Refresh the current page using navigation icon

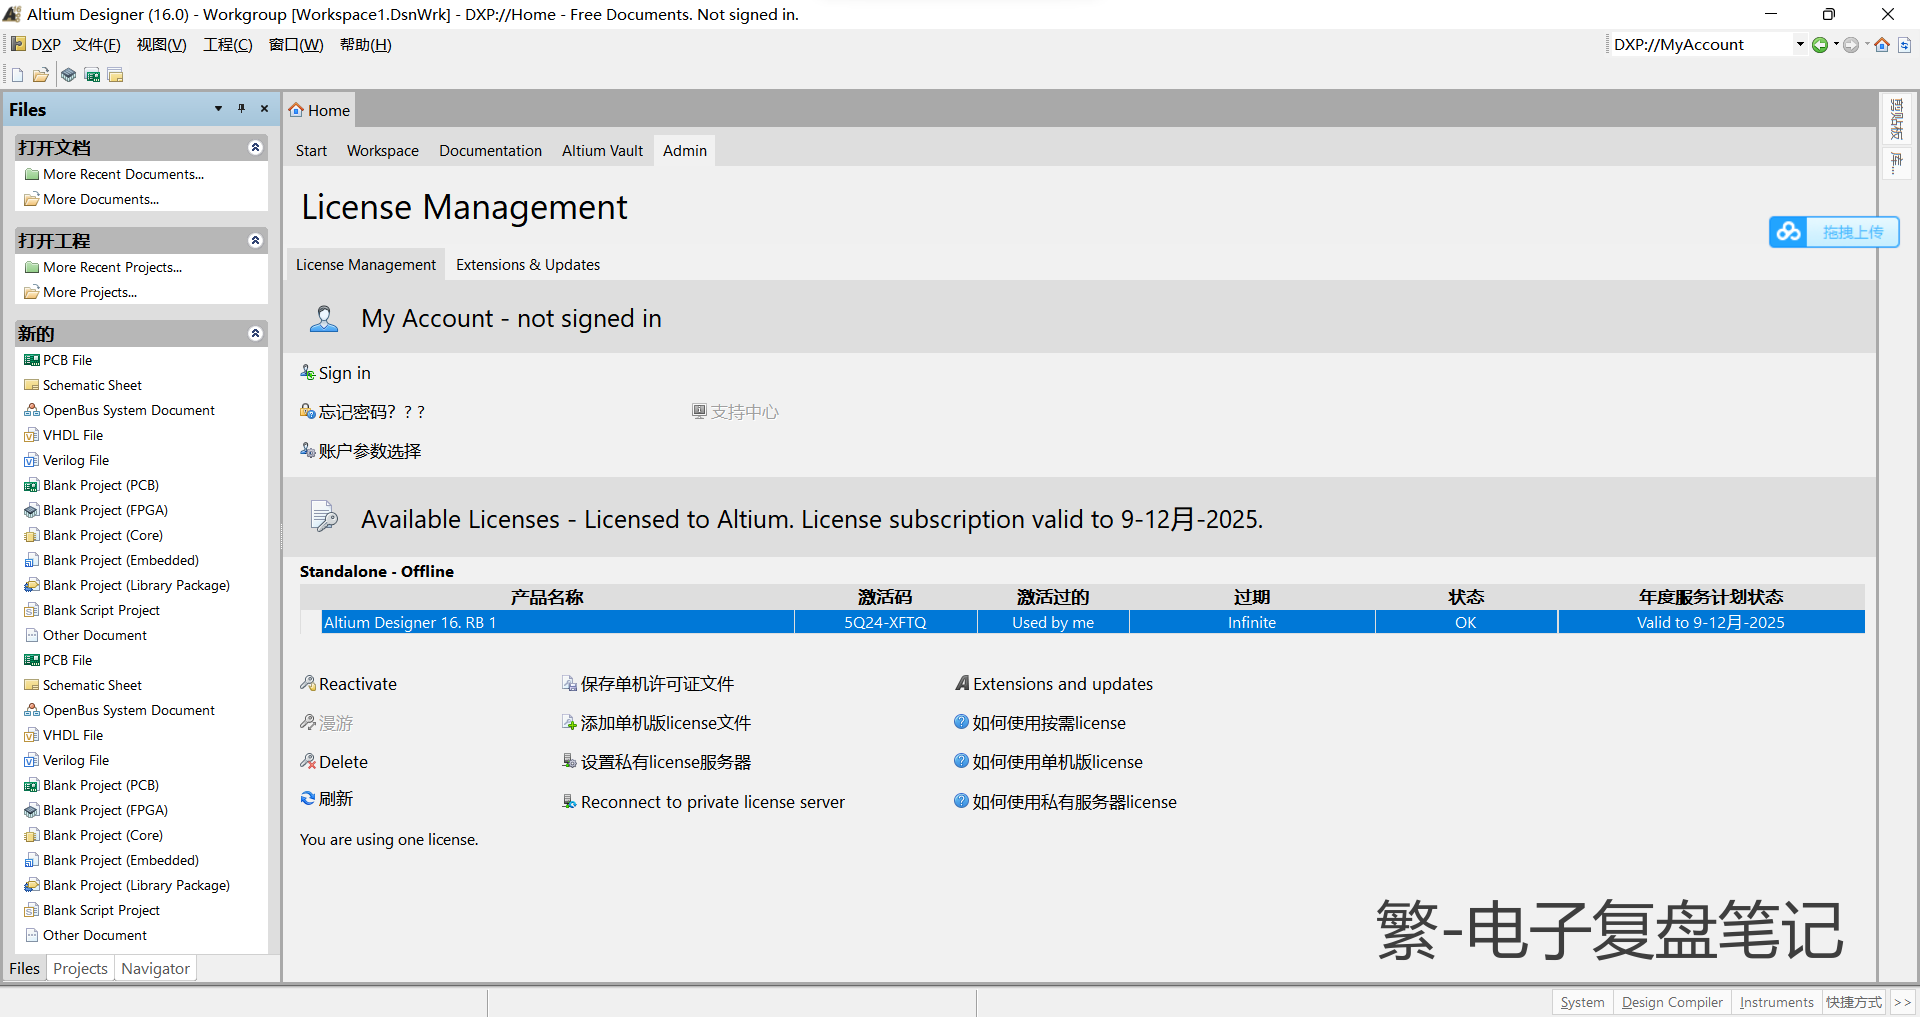click(x=1905, y=44)
